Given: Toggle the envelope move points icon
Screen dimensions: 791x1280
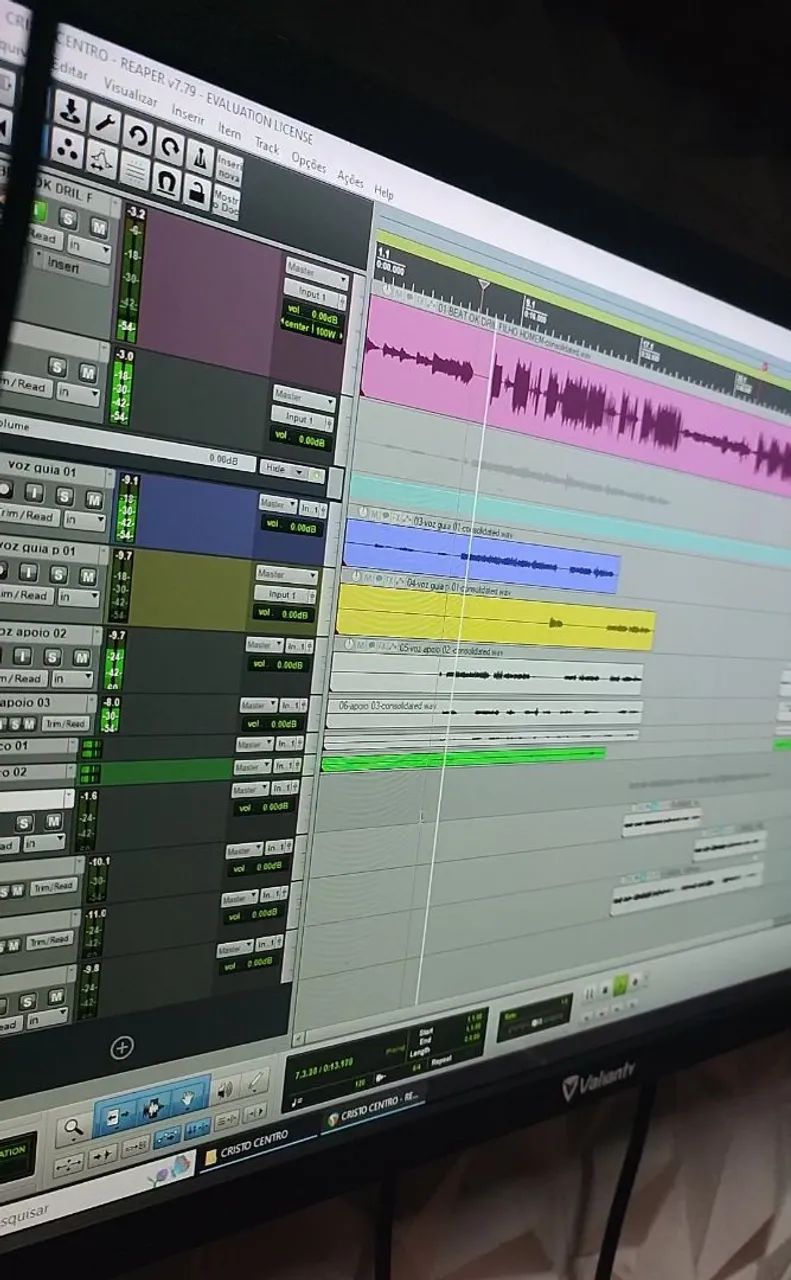Looking at the screenshot, I should coord(101,160).
